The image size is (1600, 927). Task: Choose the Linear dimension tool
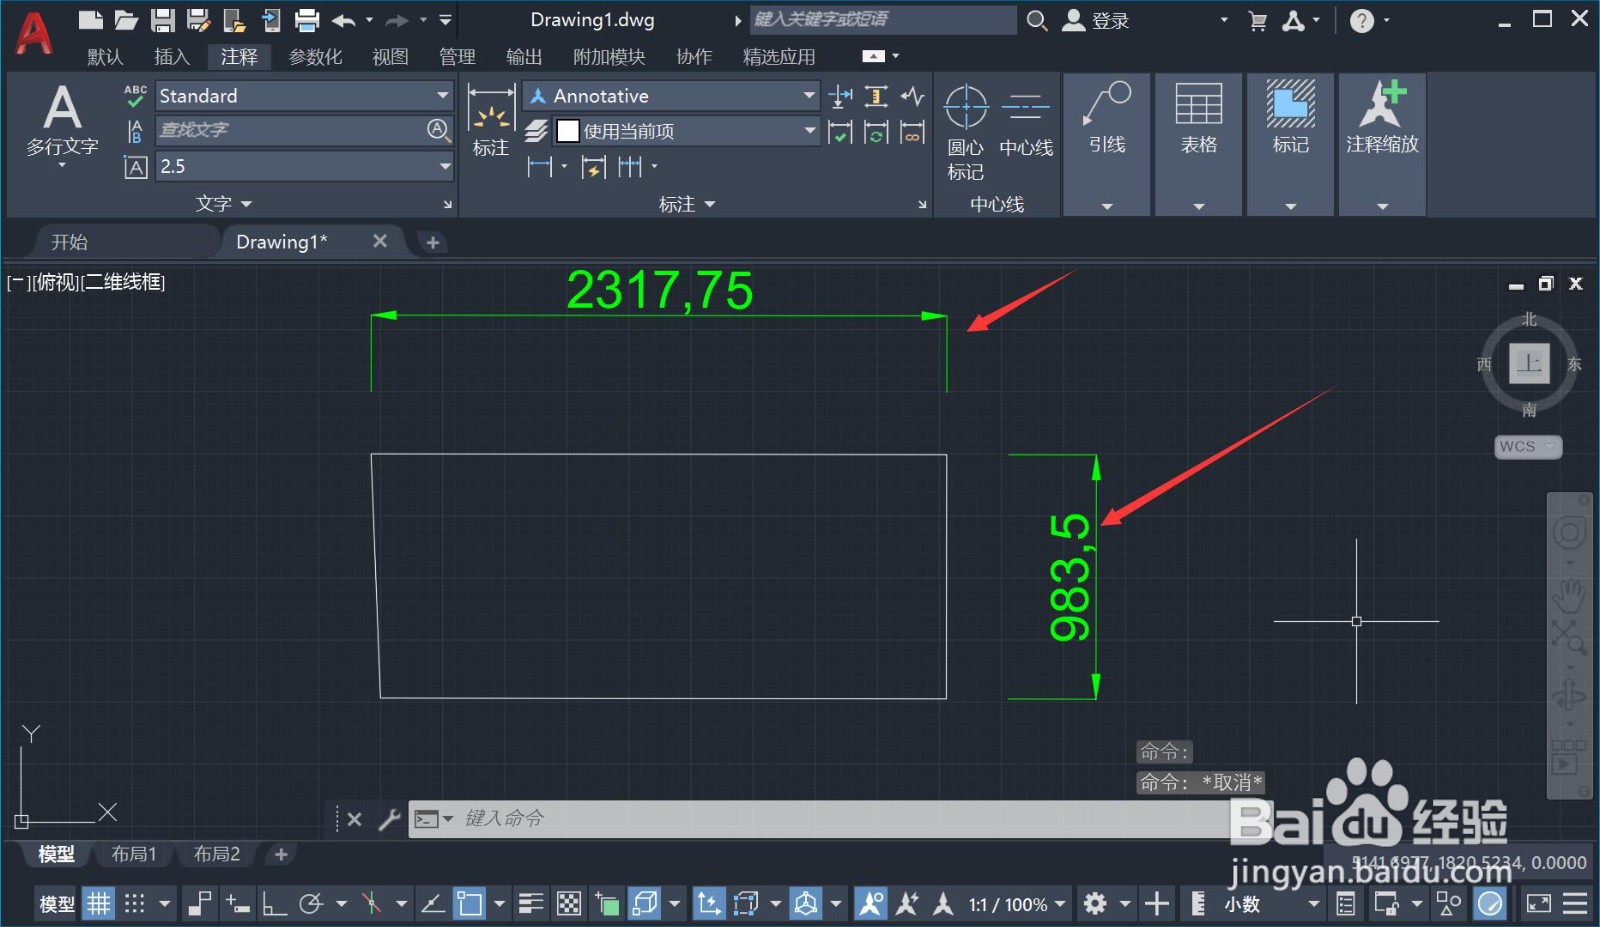pos(540,167)
